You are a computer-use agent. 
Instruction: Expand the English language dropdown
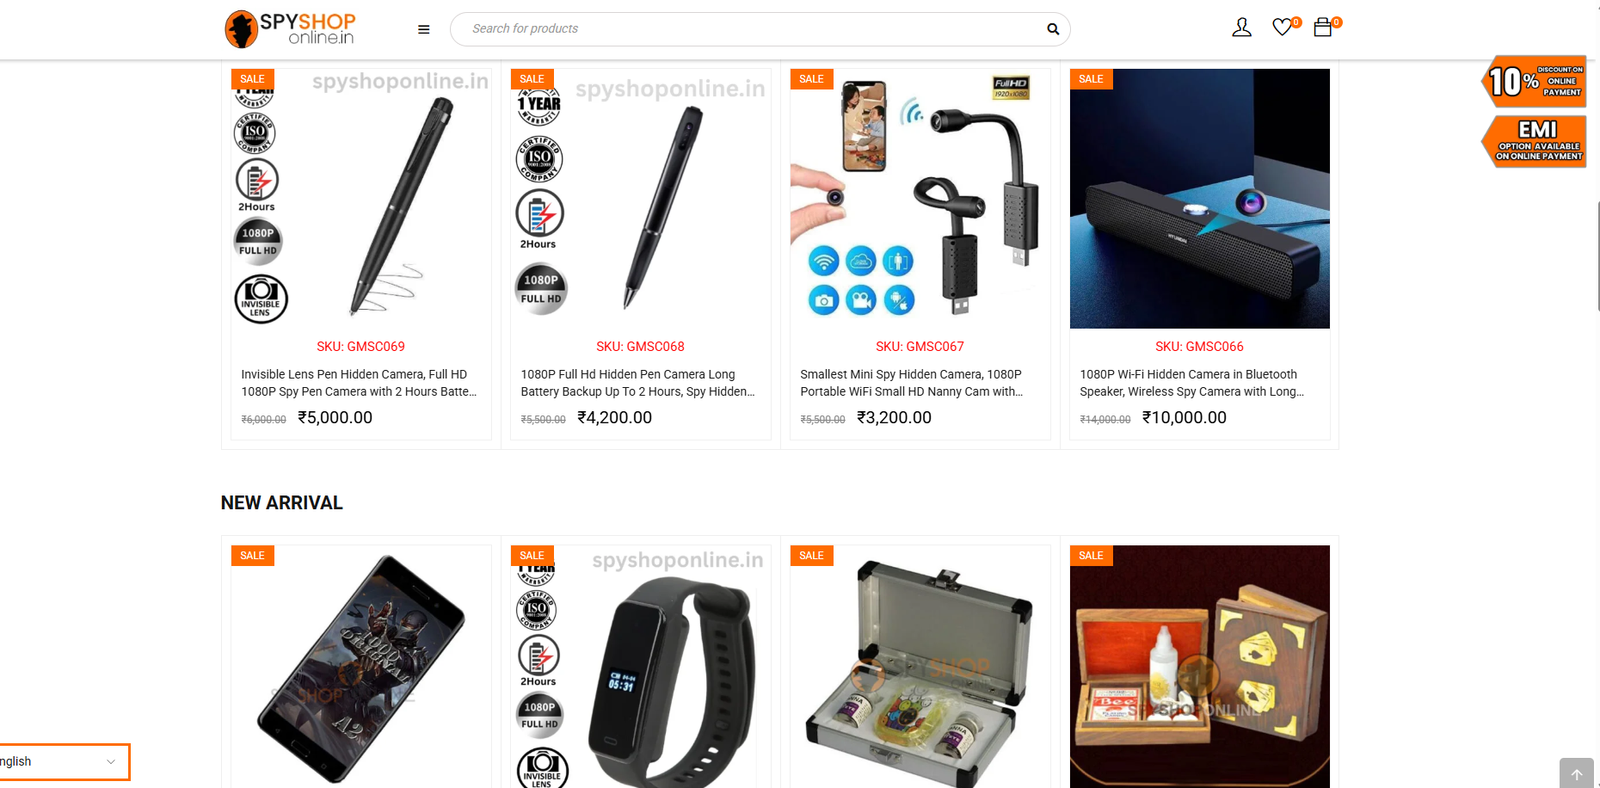[62, 762]
